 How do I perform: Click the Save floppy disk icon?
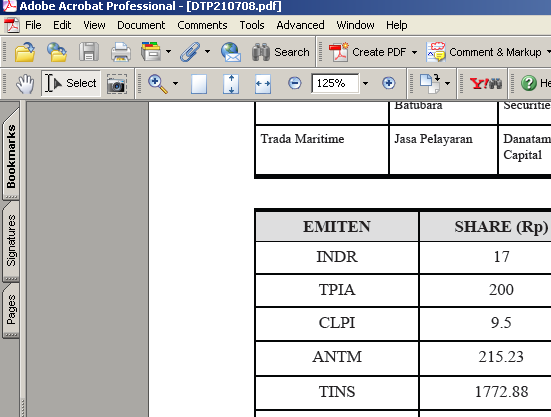tap(89, 52)
